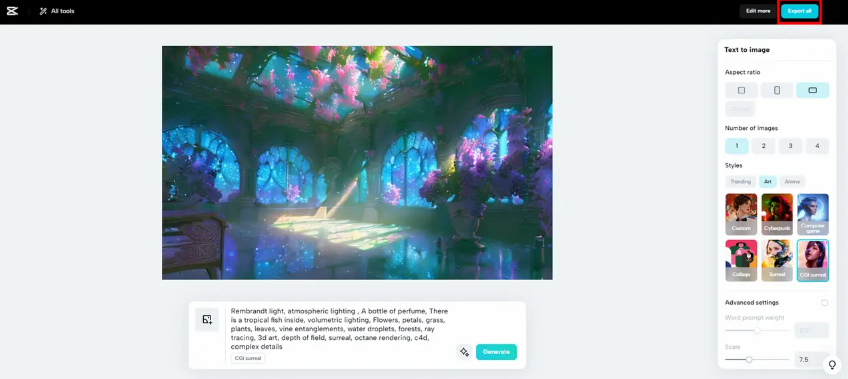Set number of images to 4

(817, 146)
